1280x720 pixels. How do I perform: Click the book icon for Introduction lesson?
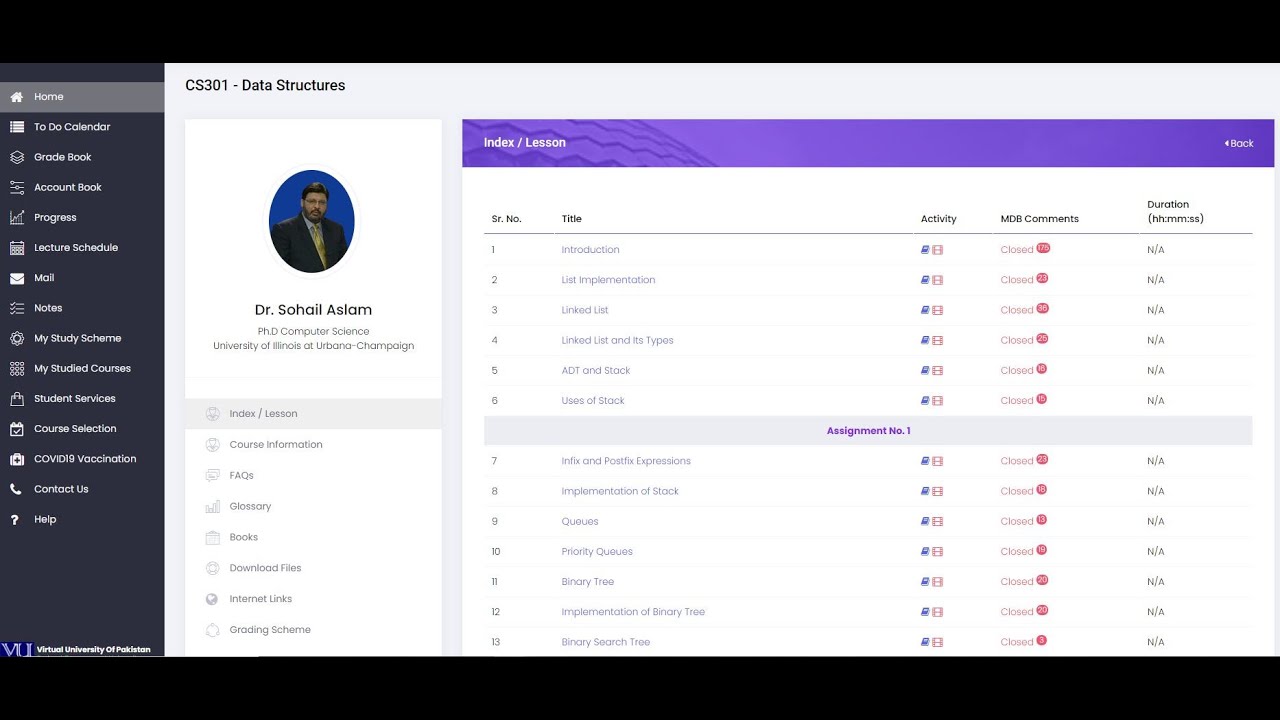(926, 250)
